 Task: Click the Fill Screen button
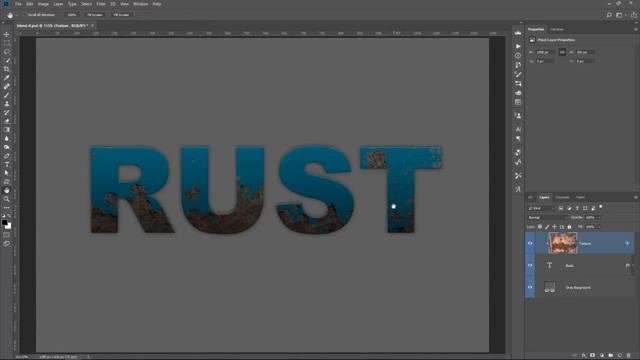[121, 15]
